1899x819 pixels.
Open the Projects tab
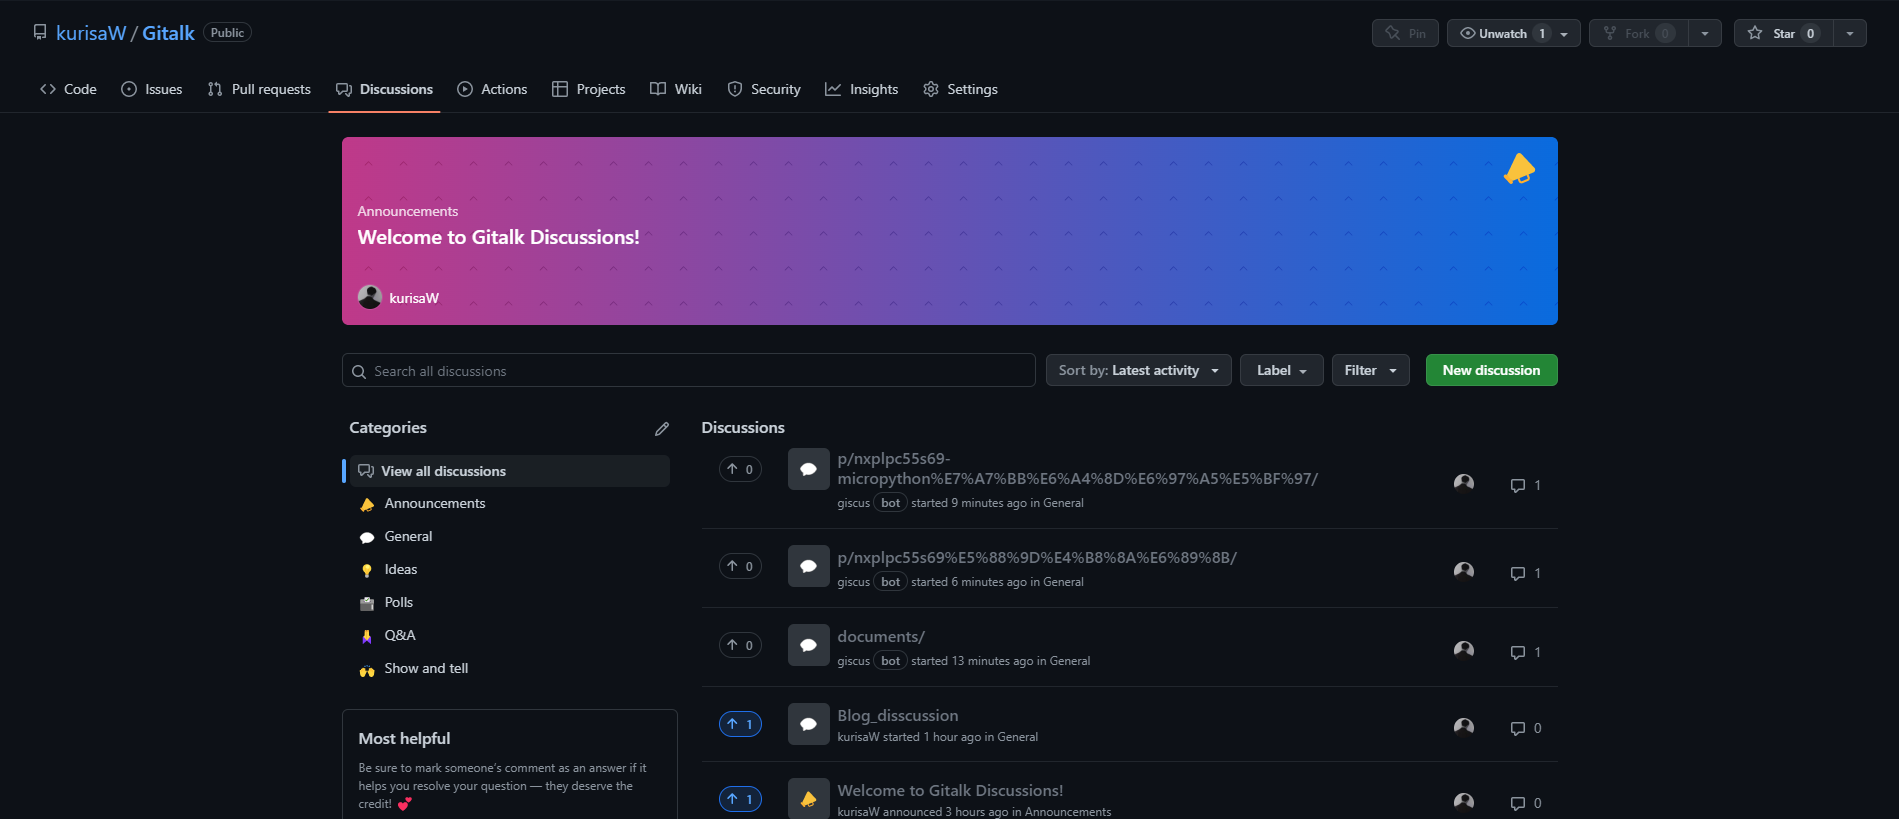coord(588,89)
